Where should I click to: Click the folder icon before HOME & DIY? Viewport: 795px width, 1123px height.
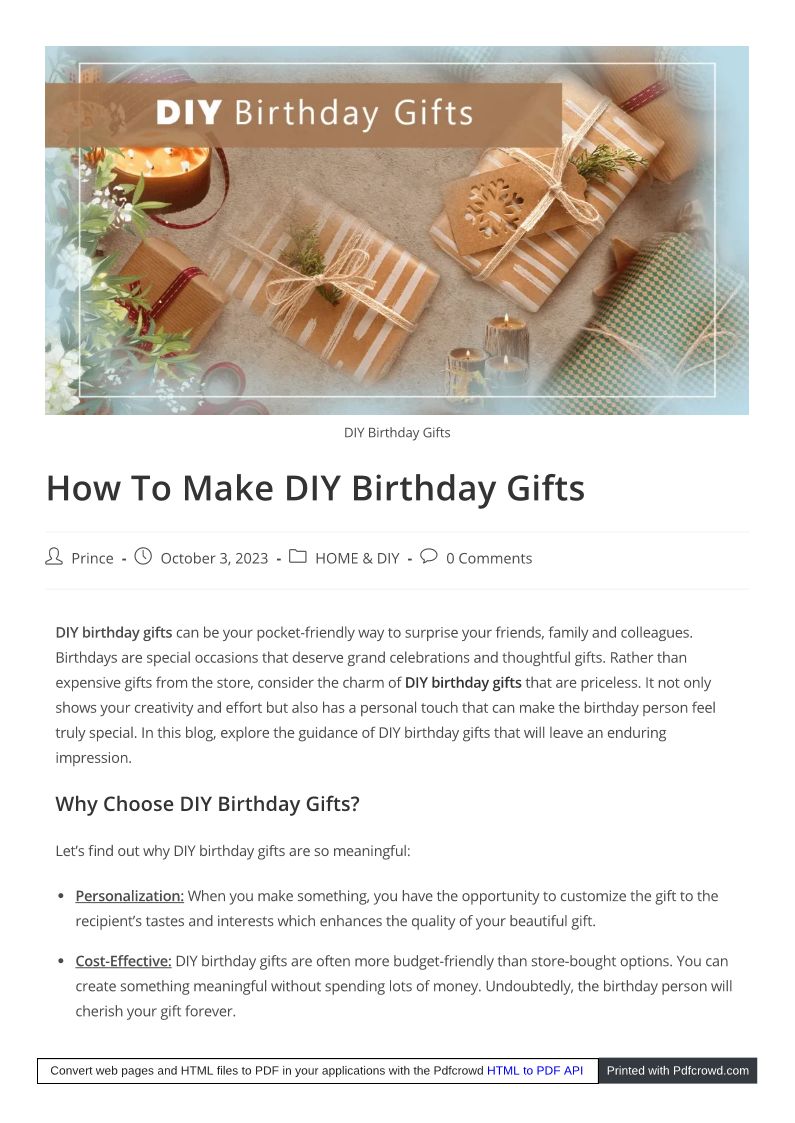pos(297,557)
